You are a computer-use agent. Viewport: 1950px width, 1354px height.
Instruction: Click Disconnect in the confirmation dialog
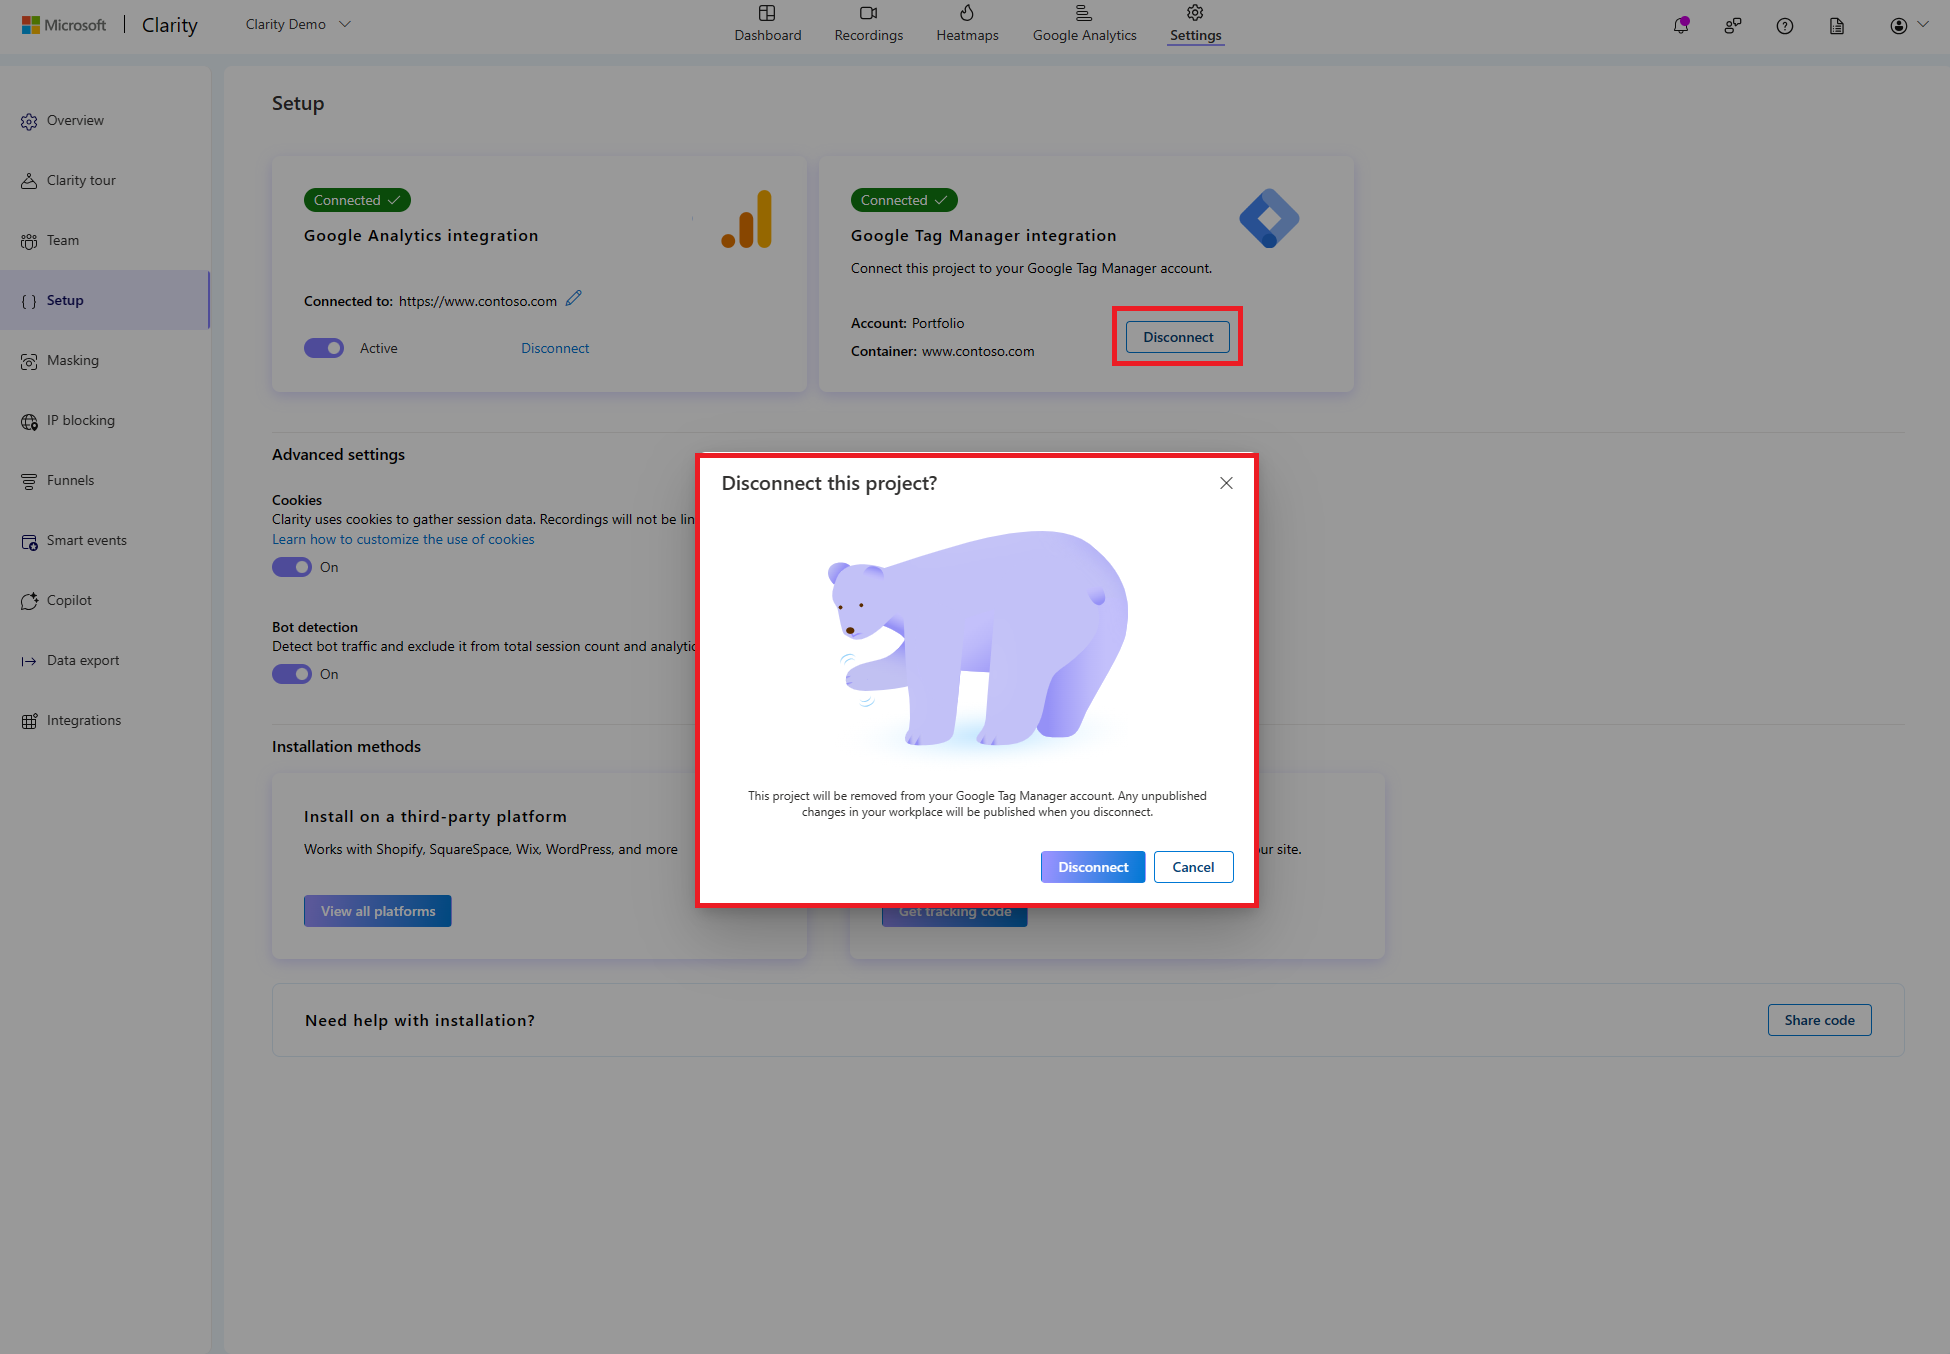(1094, 867)
